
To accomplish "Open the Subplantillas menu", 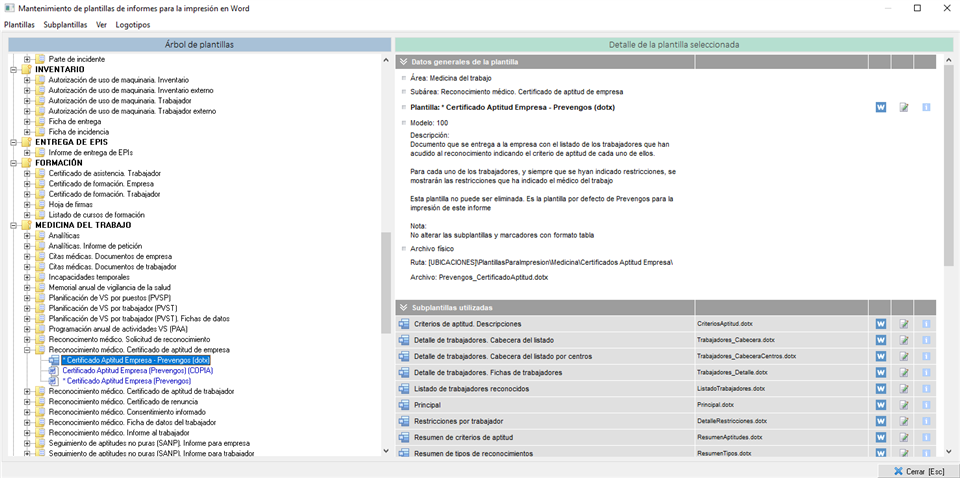I will coord(66,25).
